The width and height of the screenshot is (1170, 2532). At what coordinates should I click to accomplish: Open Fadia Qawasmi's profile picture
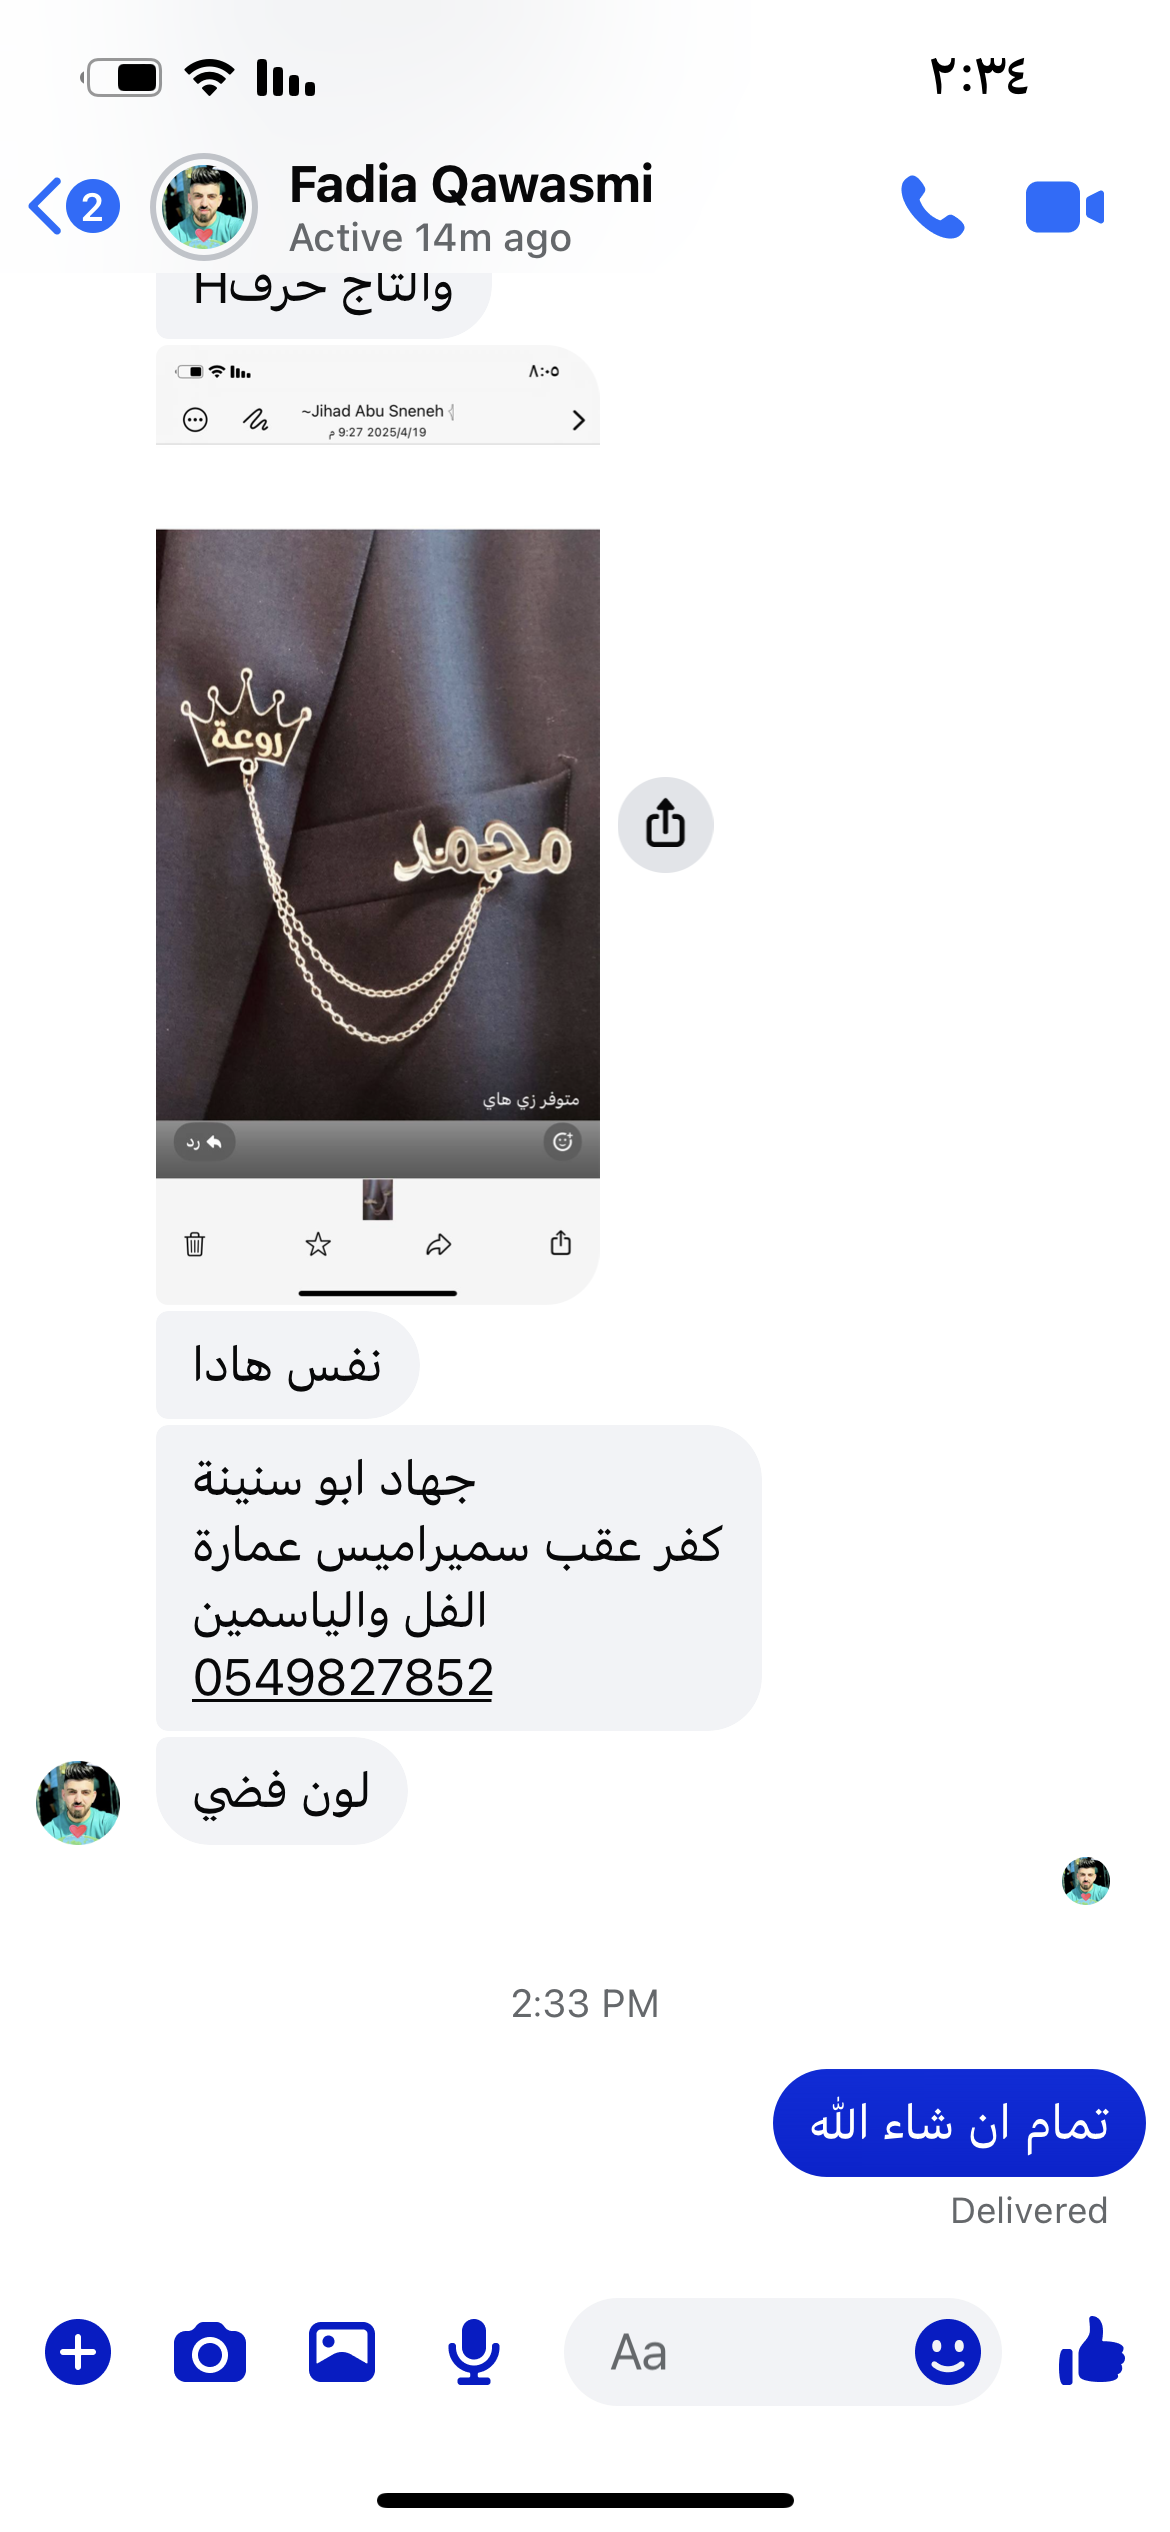(x=204, y=207)
